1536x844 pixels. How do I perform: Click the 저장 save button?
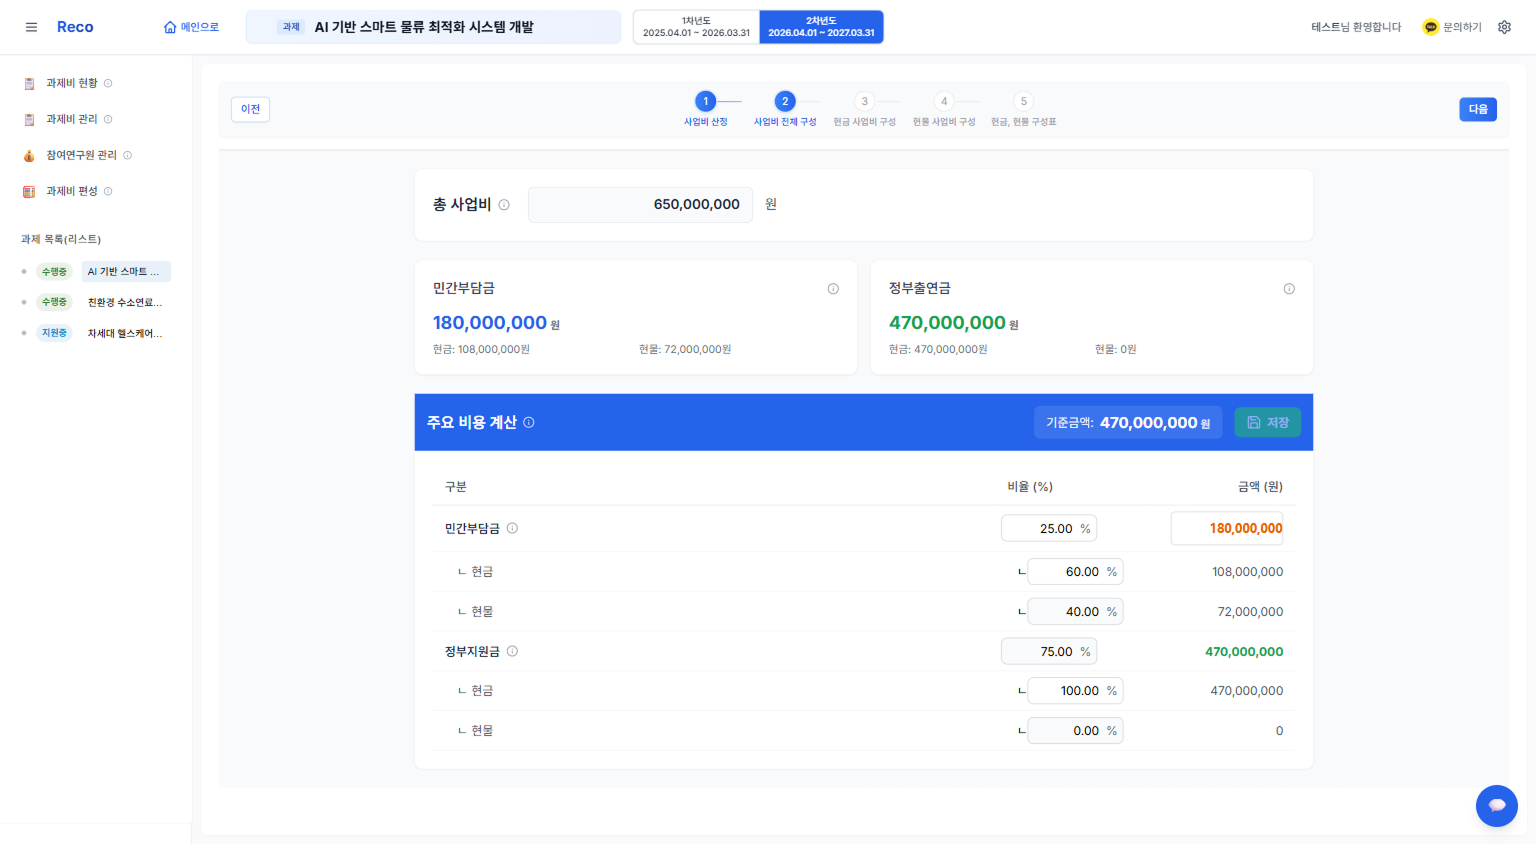[1267, 422]
